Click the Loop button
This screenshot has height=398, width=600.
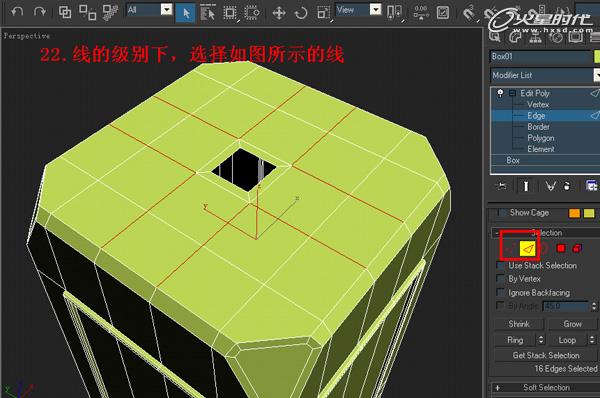(x=567, y=340)
